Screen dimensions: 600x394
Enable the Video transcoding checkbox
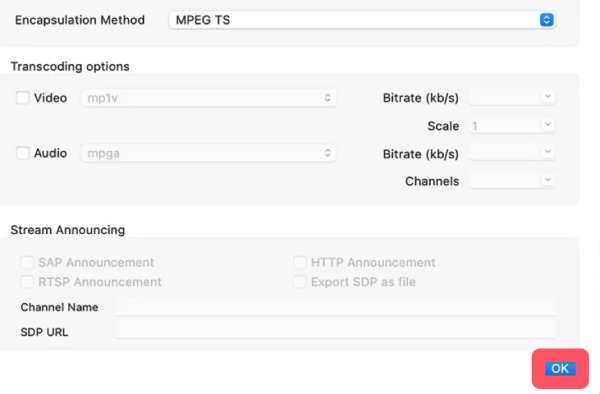[22, 98]
